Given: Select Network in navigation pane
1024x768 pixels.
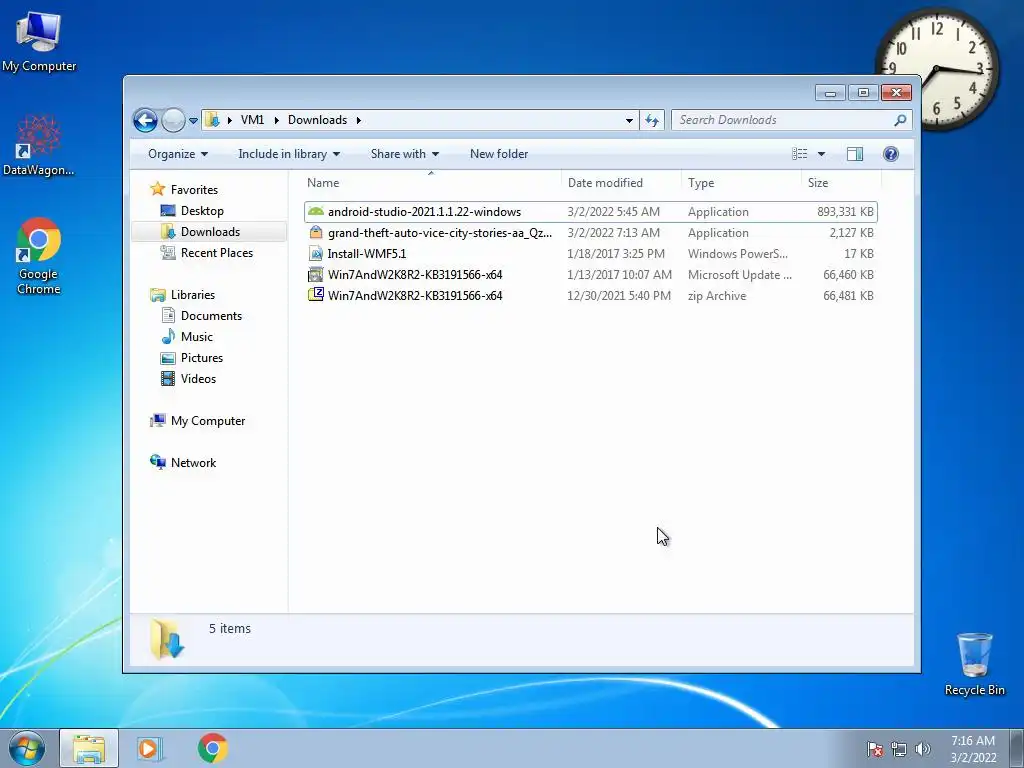Looking at the screenshot, I should coord(193,463).
